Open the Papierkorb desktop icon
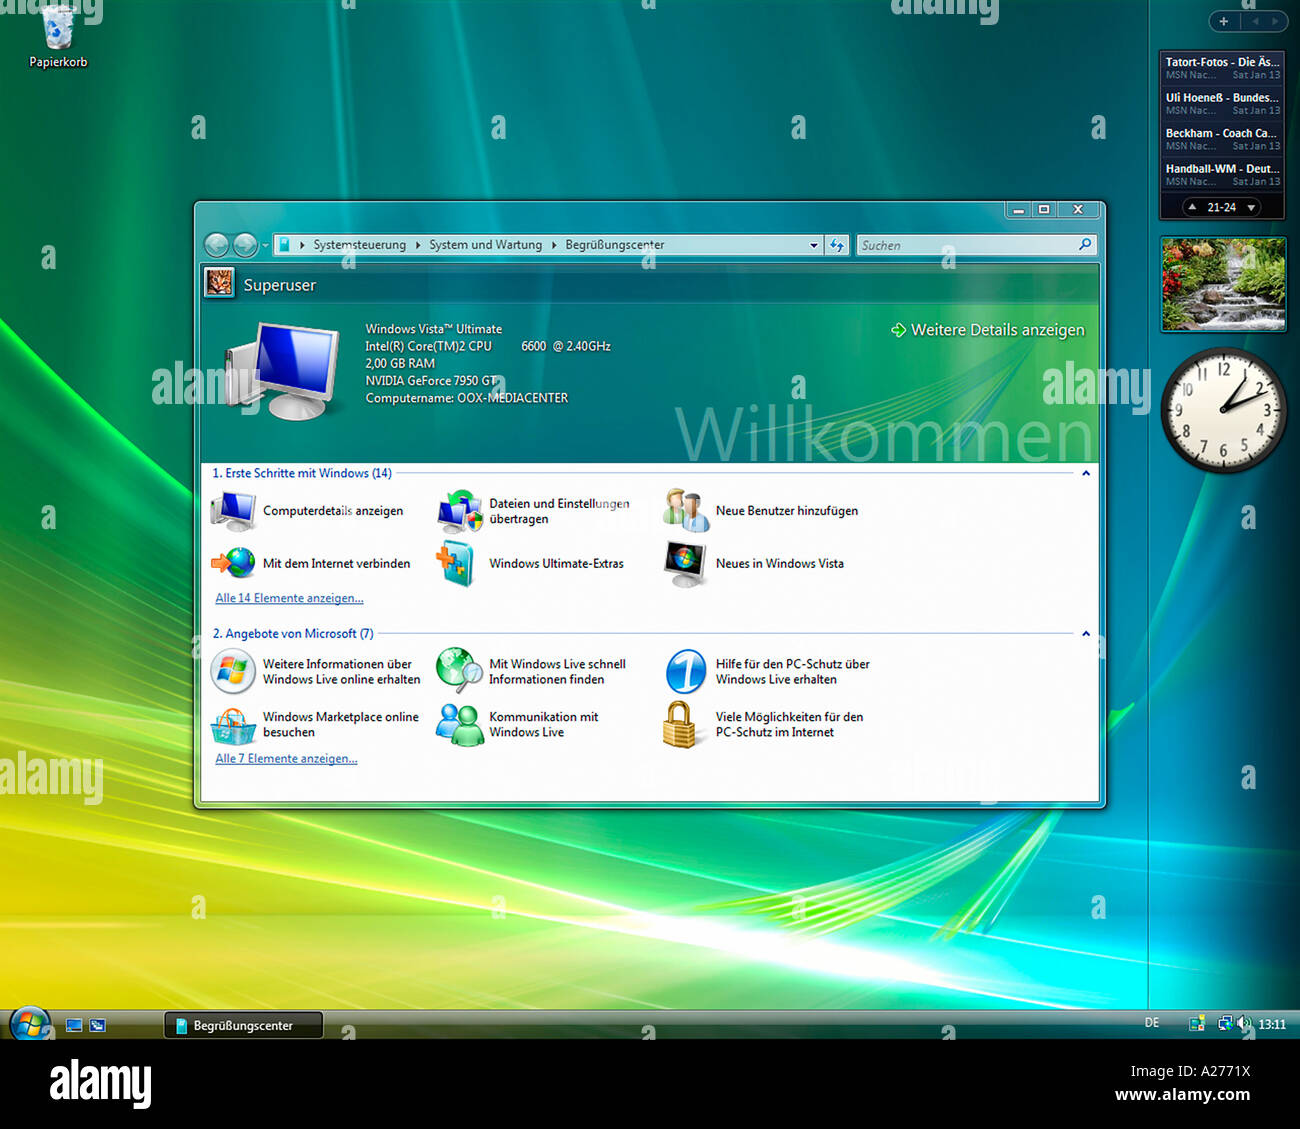 [x=58, y=37]
